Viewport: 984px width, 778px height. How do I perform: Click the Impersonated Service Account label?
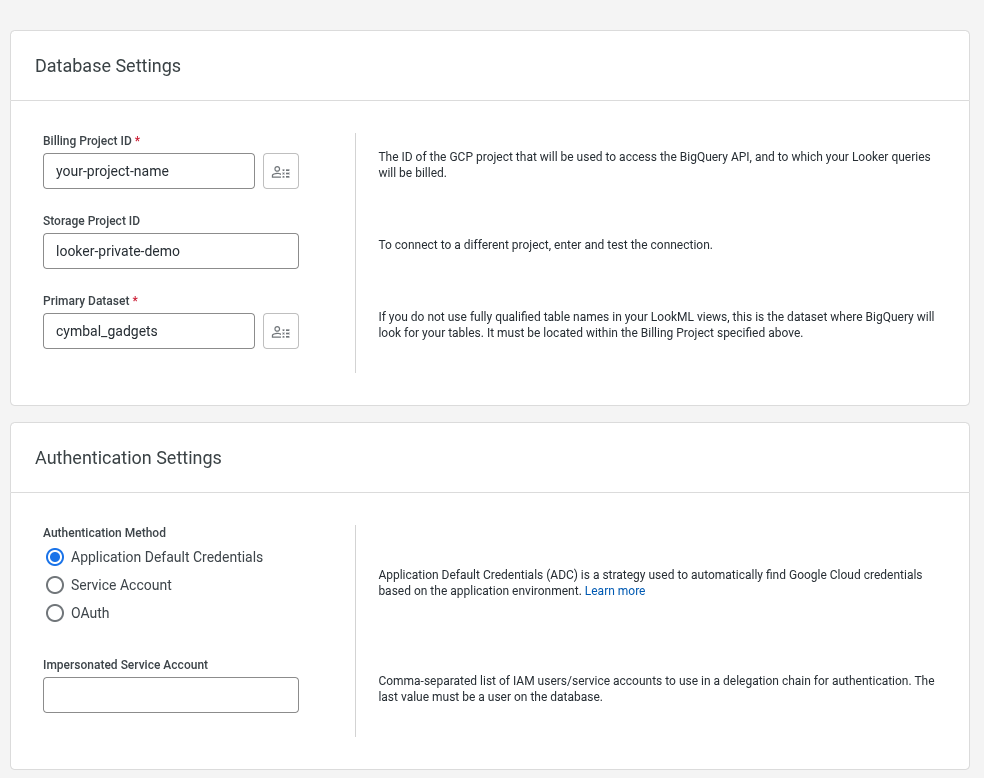pyautogui.click(x=125, y=665)
